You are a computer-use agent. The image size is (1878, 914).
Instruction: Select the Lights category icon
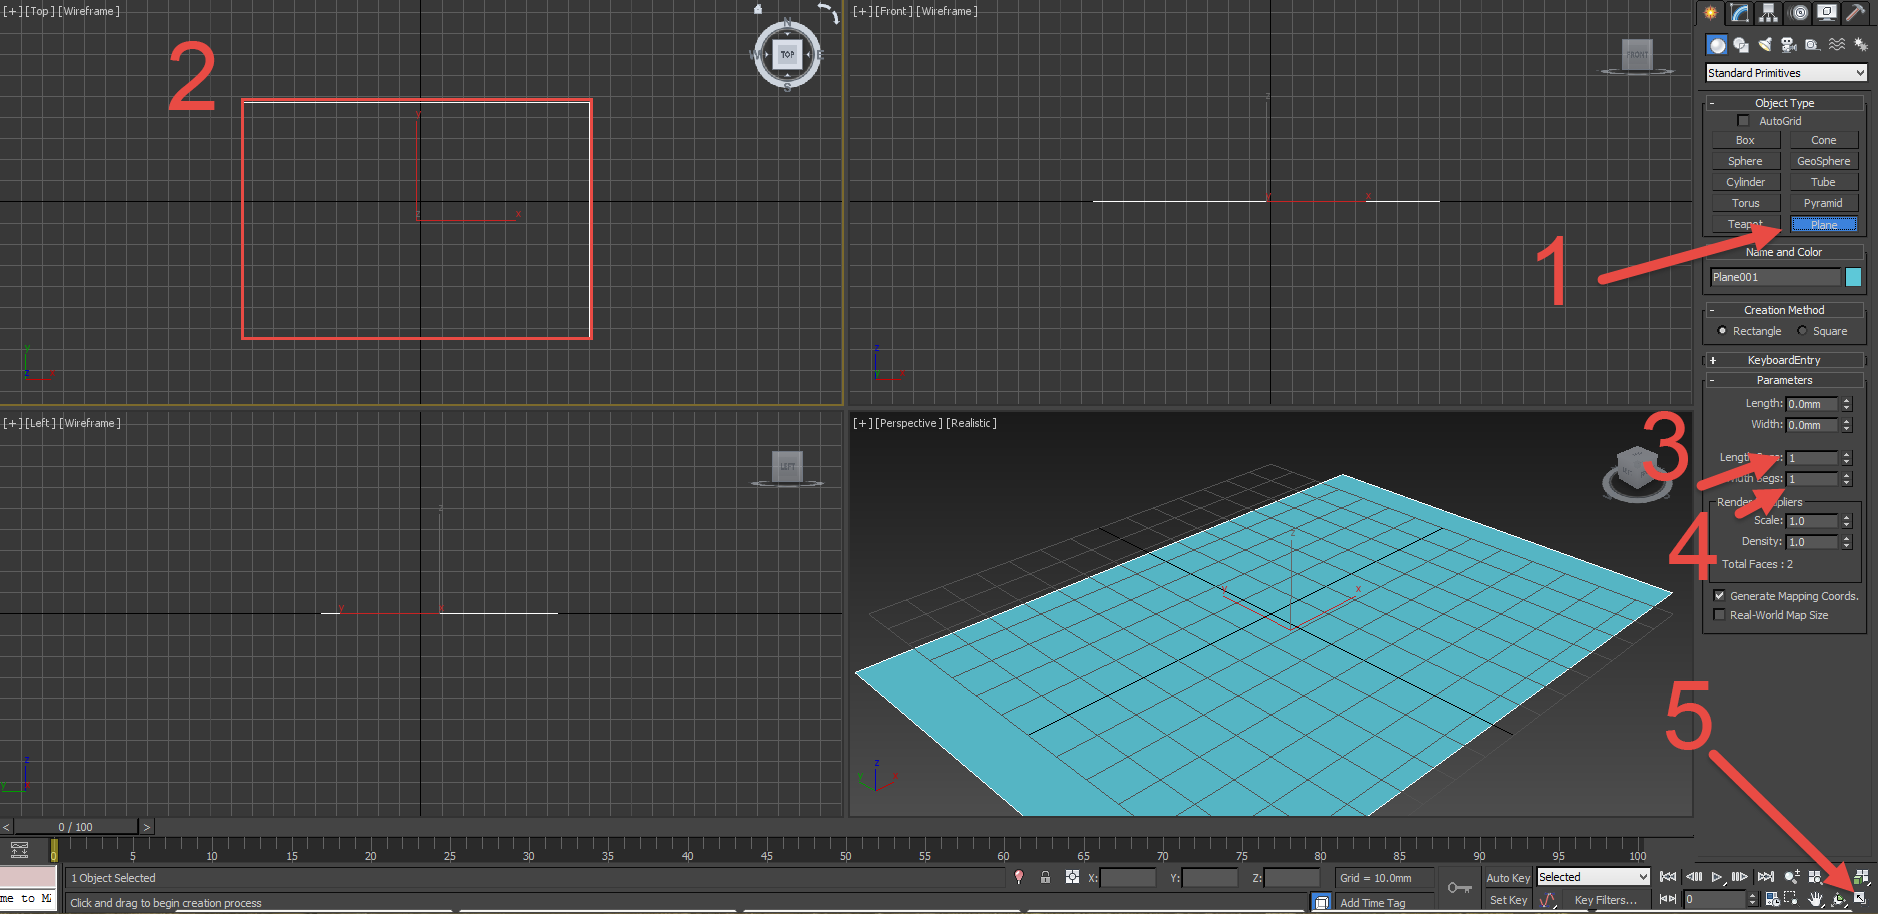click(x=1765, y=45)
